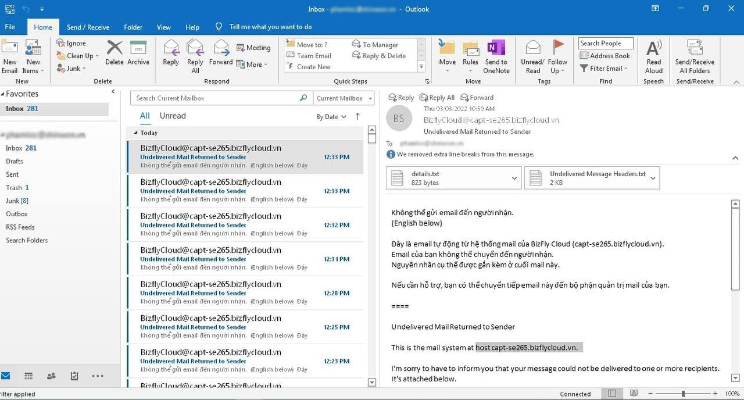The image size is (744, 400).
Task: Adjust the zoom slider in status bar
Action: click(683, 394)
